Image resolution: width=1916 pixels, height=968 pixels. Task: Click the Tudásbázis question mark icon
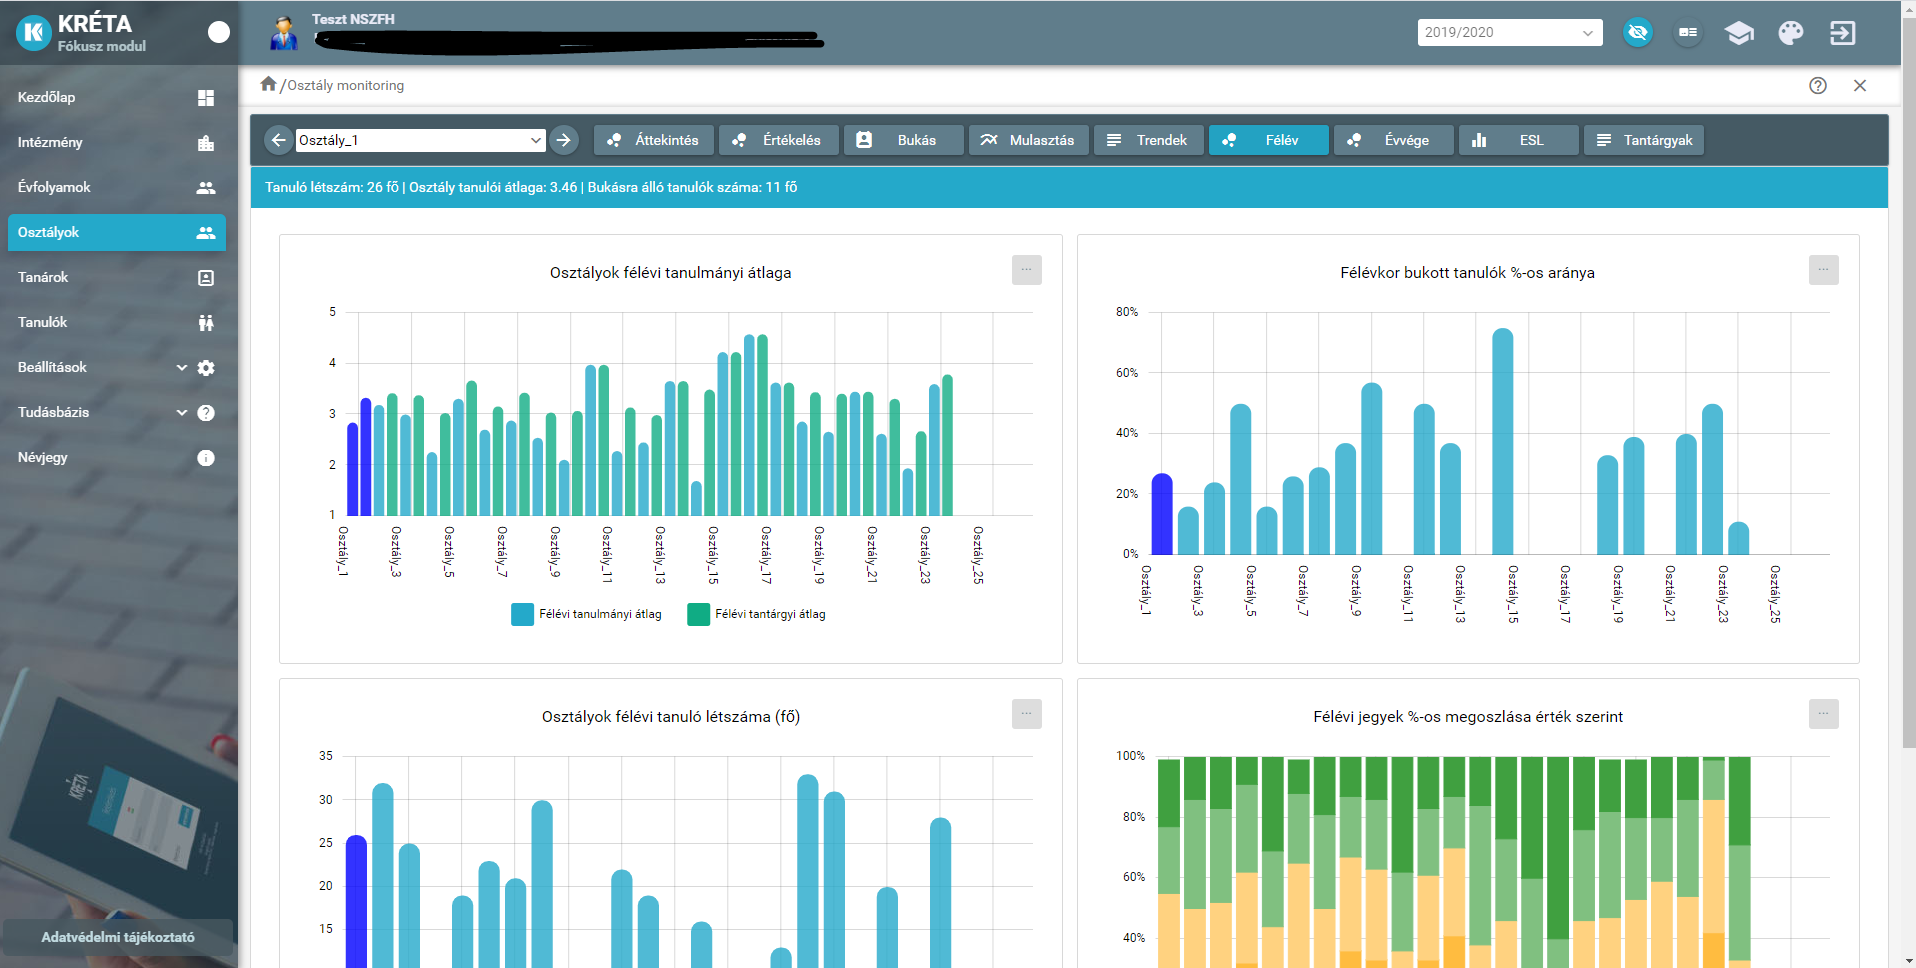coord(206,413)
